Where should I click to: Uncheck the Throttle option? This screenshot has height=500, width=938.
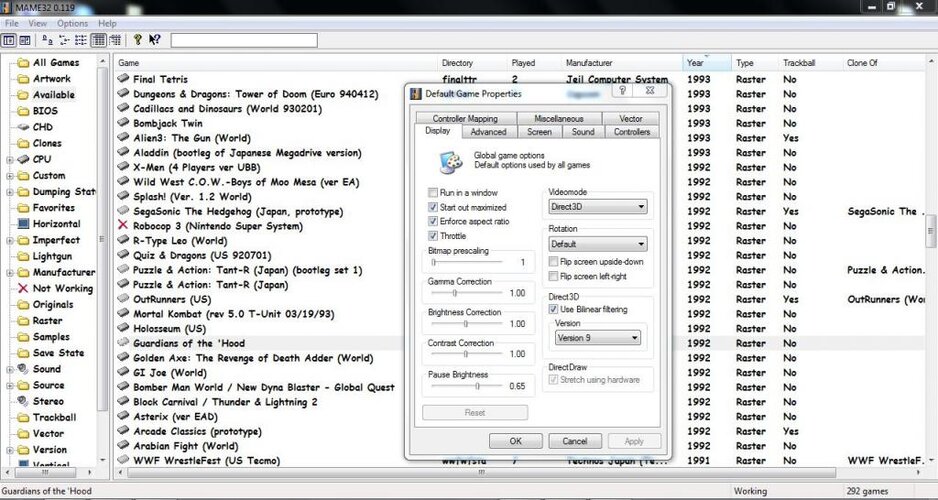point(433,236)
